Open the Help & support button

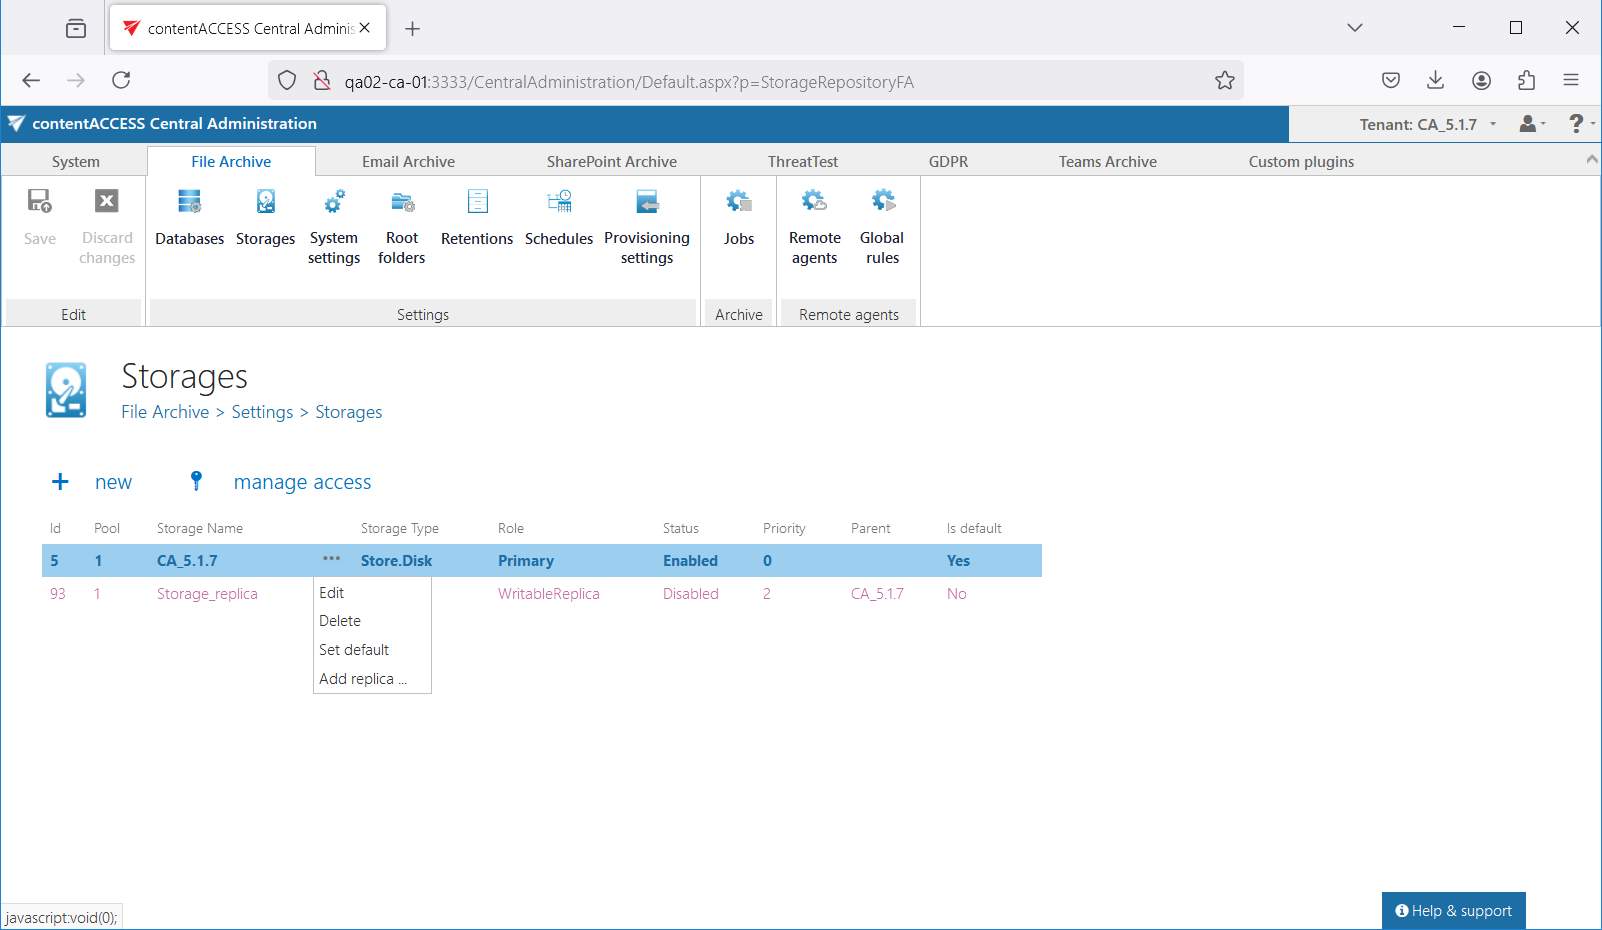point(1453,911)
